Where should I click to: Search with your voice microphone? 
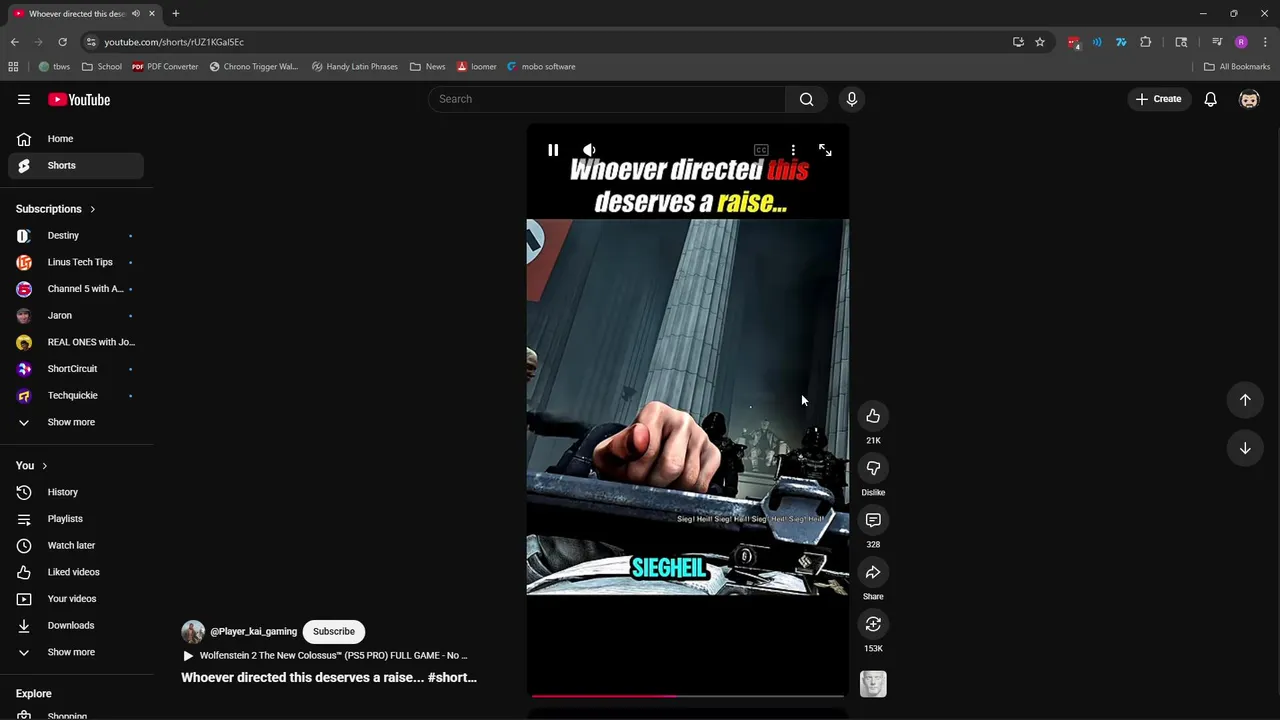(x=852, y=99)
